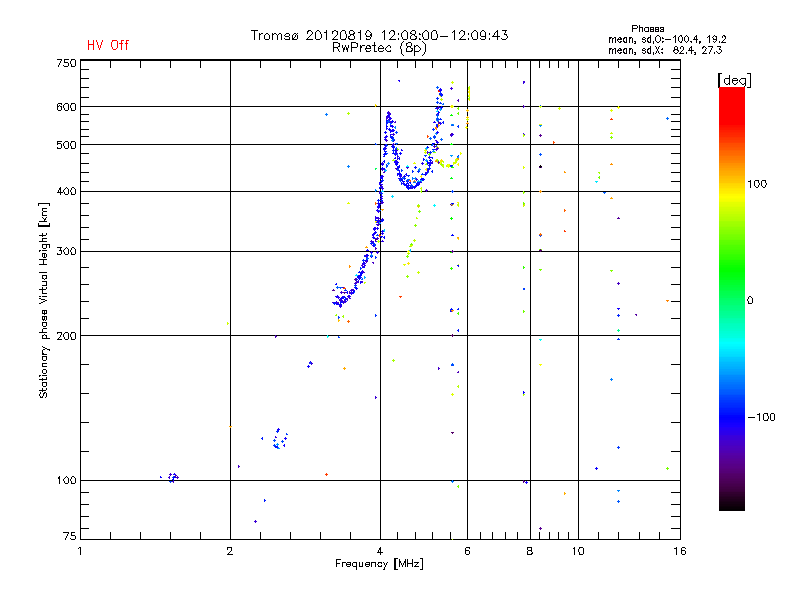Select the 'mean, sd,O:-100.4, 19.2' line
This screenshot has height=600, width=800.
pos(667,39)
